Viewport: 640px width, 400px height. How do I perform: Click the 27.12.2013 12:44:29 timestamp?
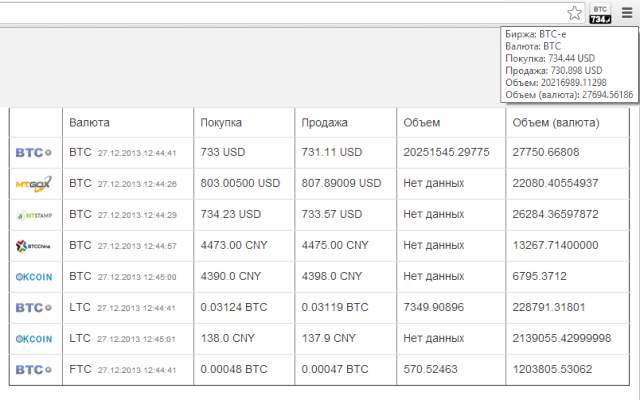click(x=137, y=215)
